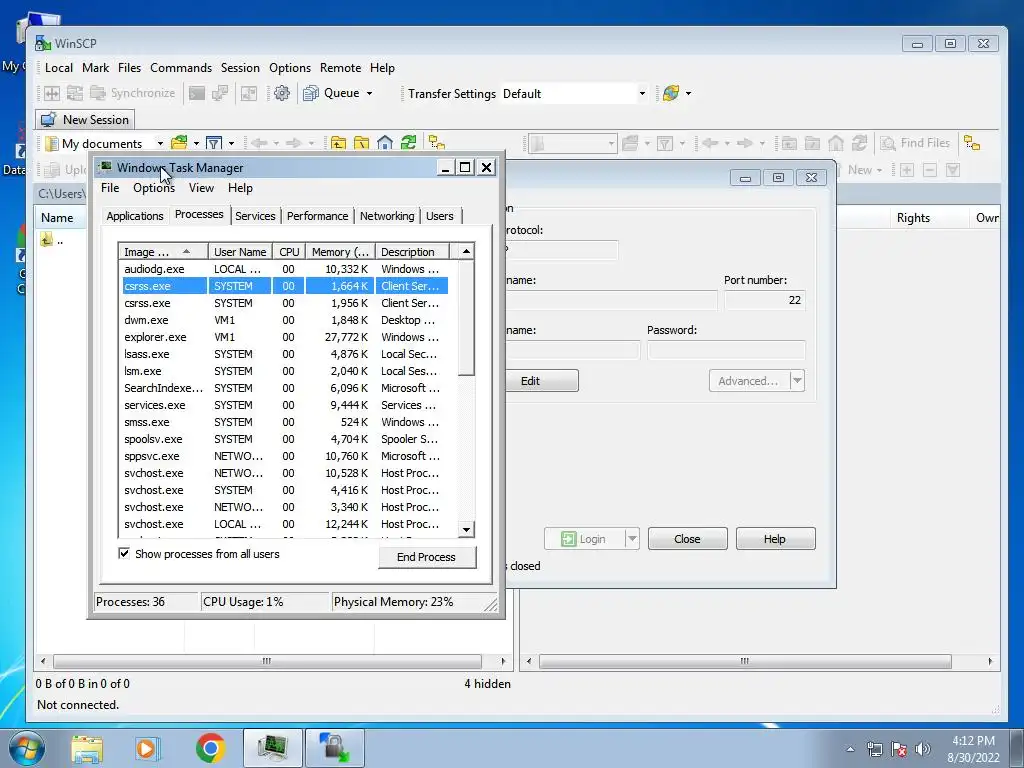Click the Action Center flag tray icon
Image resolution: width=1024 pixels, height=768 pixels.
(x=899, y=749)
